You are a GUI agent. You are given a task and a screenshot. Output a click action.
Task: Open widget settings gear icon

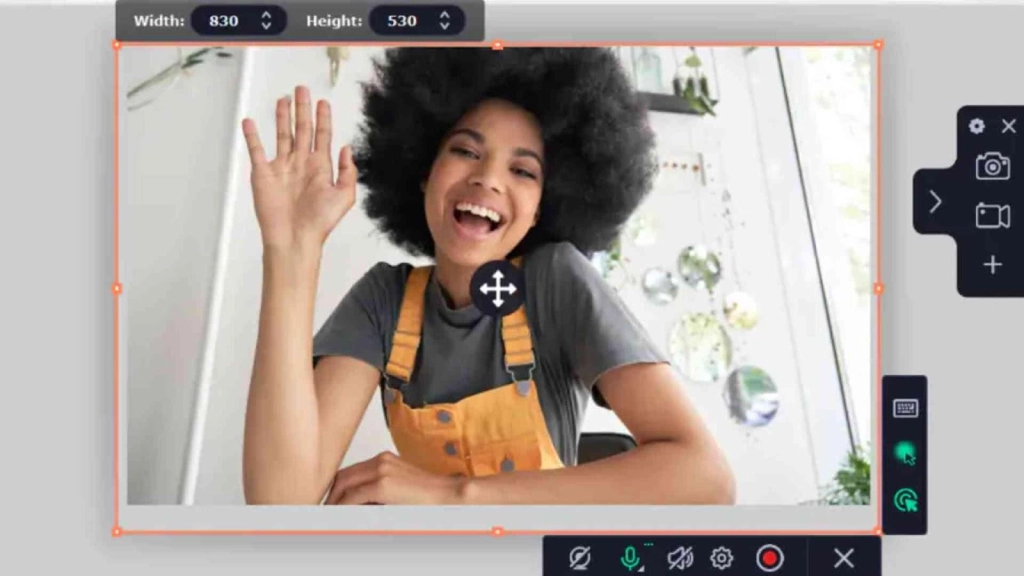point(977,126)
